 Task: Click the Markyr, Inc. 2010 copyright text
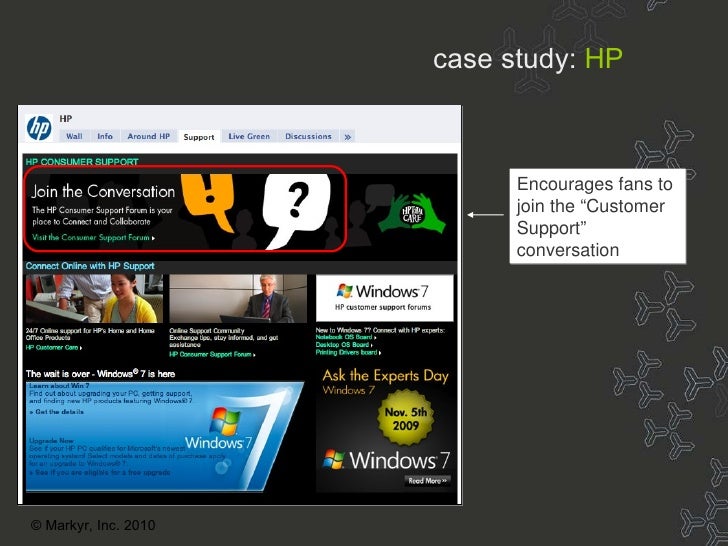pyautogui.click(x=93, y=525)
